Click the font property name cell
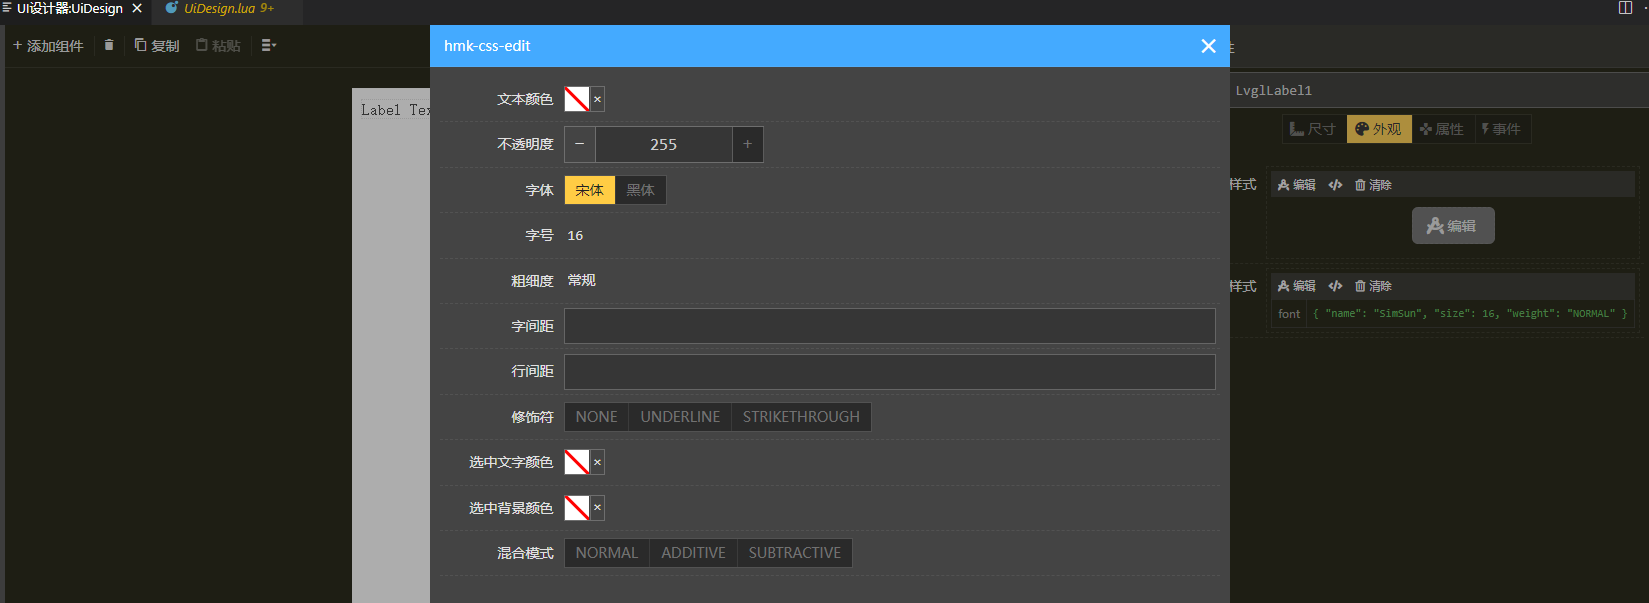 click(x=1289, y=314)
